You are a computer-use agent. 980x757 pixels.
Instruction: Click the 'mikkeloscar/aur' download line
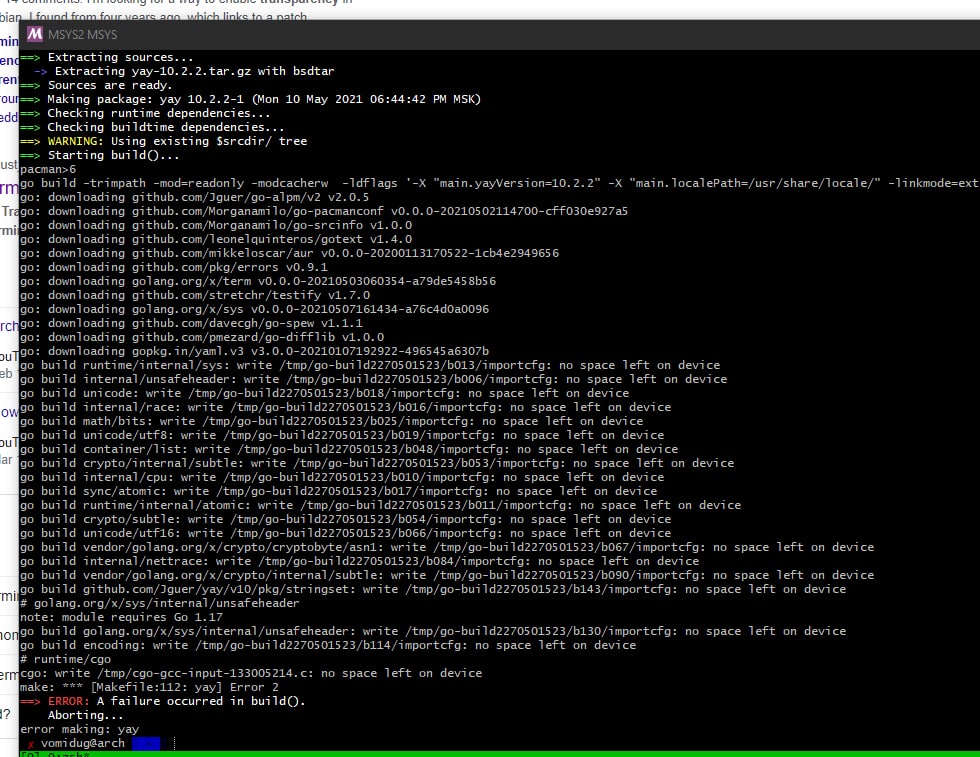(289, 253)
